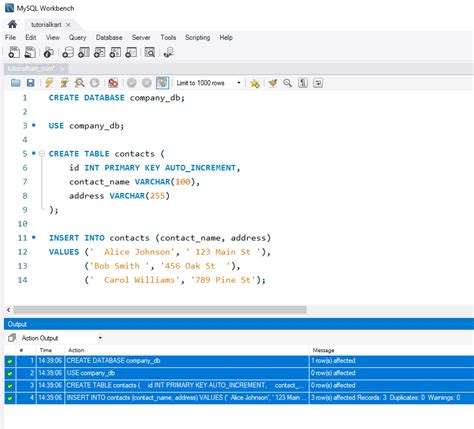
Task: Reconnect to DBMS icon
Action: [168, 52]
